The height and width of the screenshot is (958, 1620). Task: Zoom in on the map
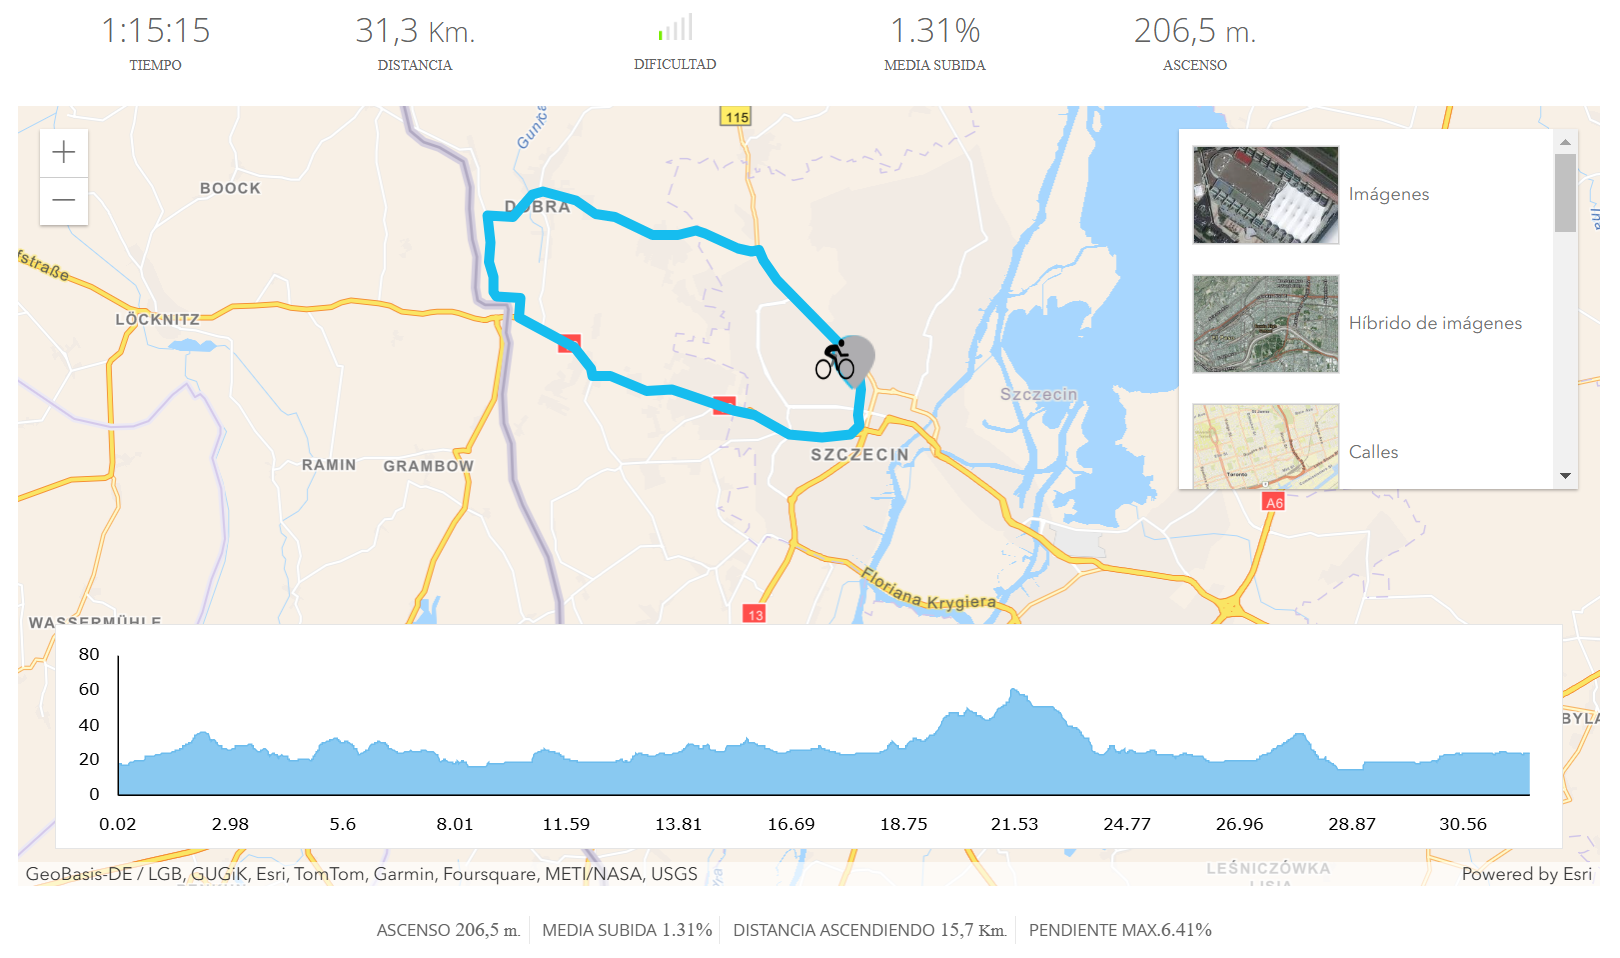click(x=64, y=153)
